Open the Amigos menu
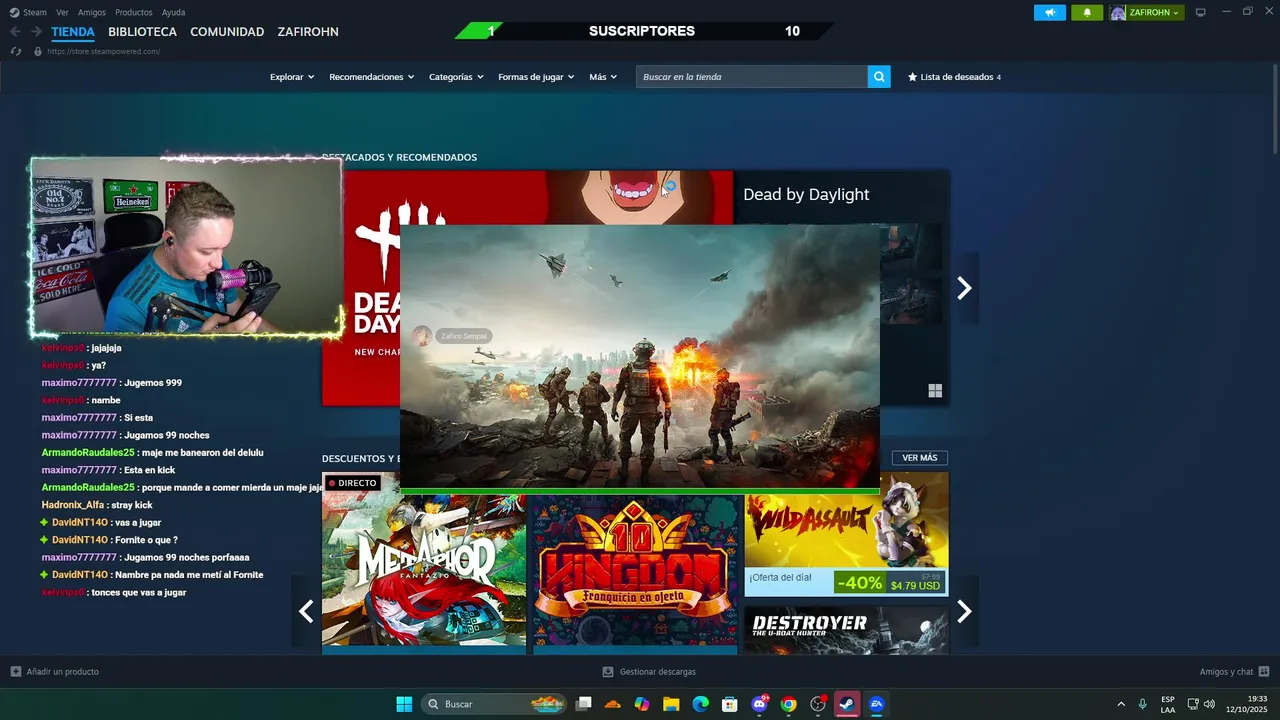This screenshot has width=1280, height=720. [x=92, y=12]
